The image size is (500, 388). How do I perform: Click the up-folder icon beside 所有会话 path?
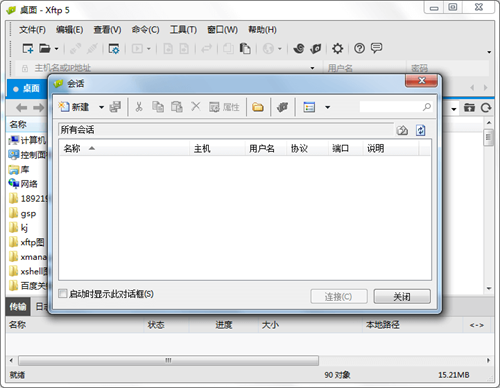[402, 130]
